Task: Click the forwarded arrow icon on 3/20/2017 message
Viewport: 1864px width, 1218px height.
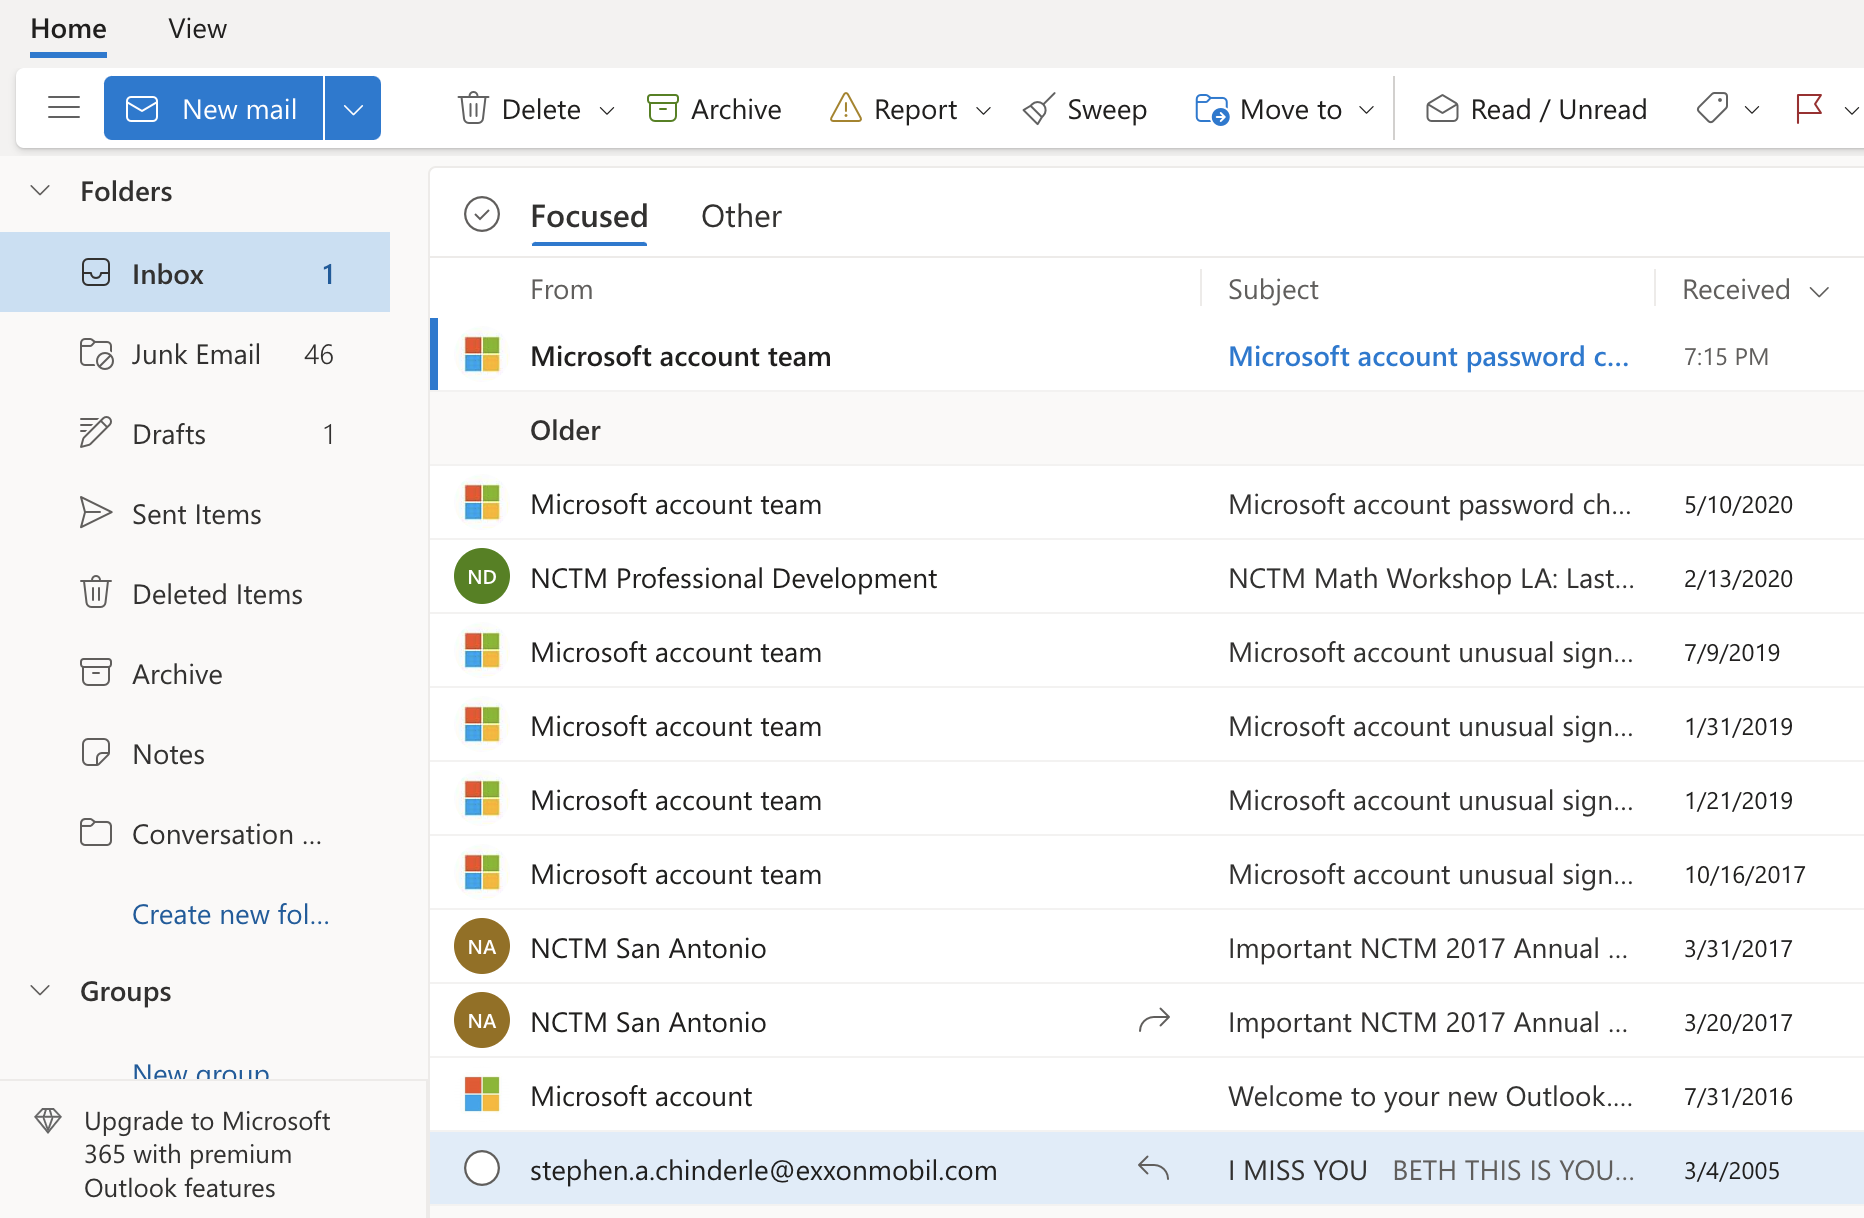Action: tap(1154, 1021)
